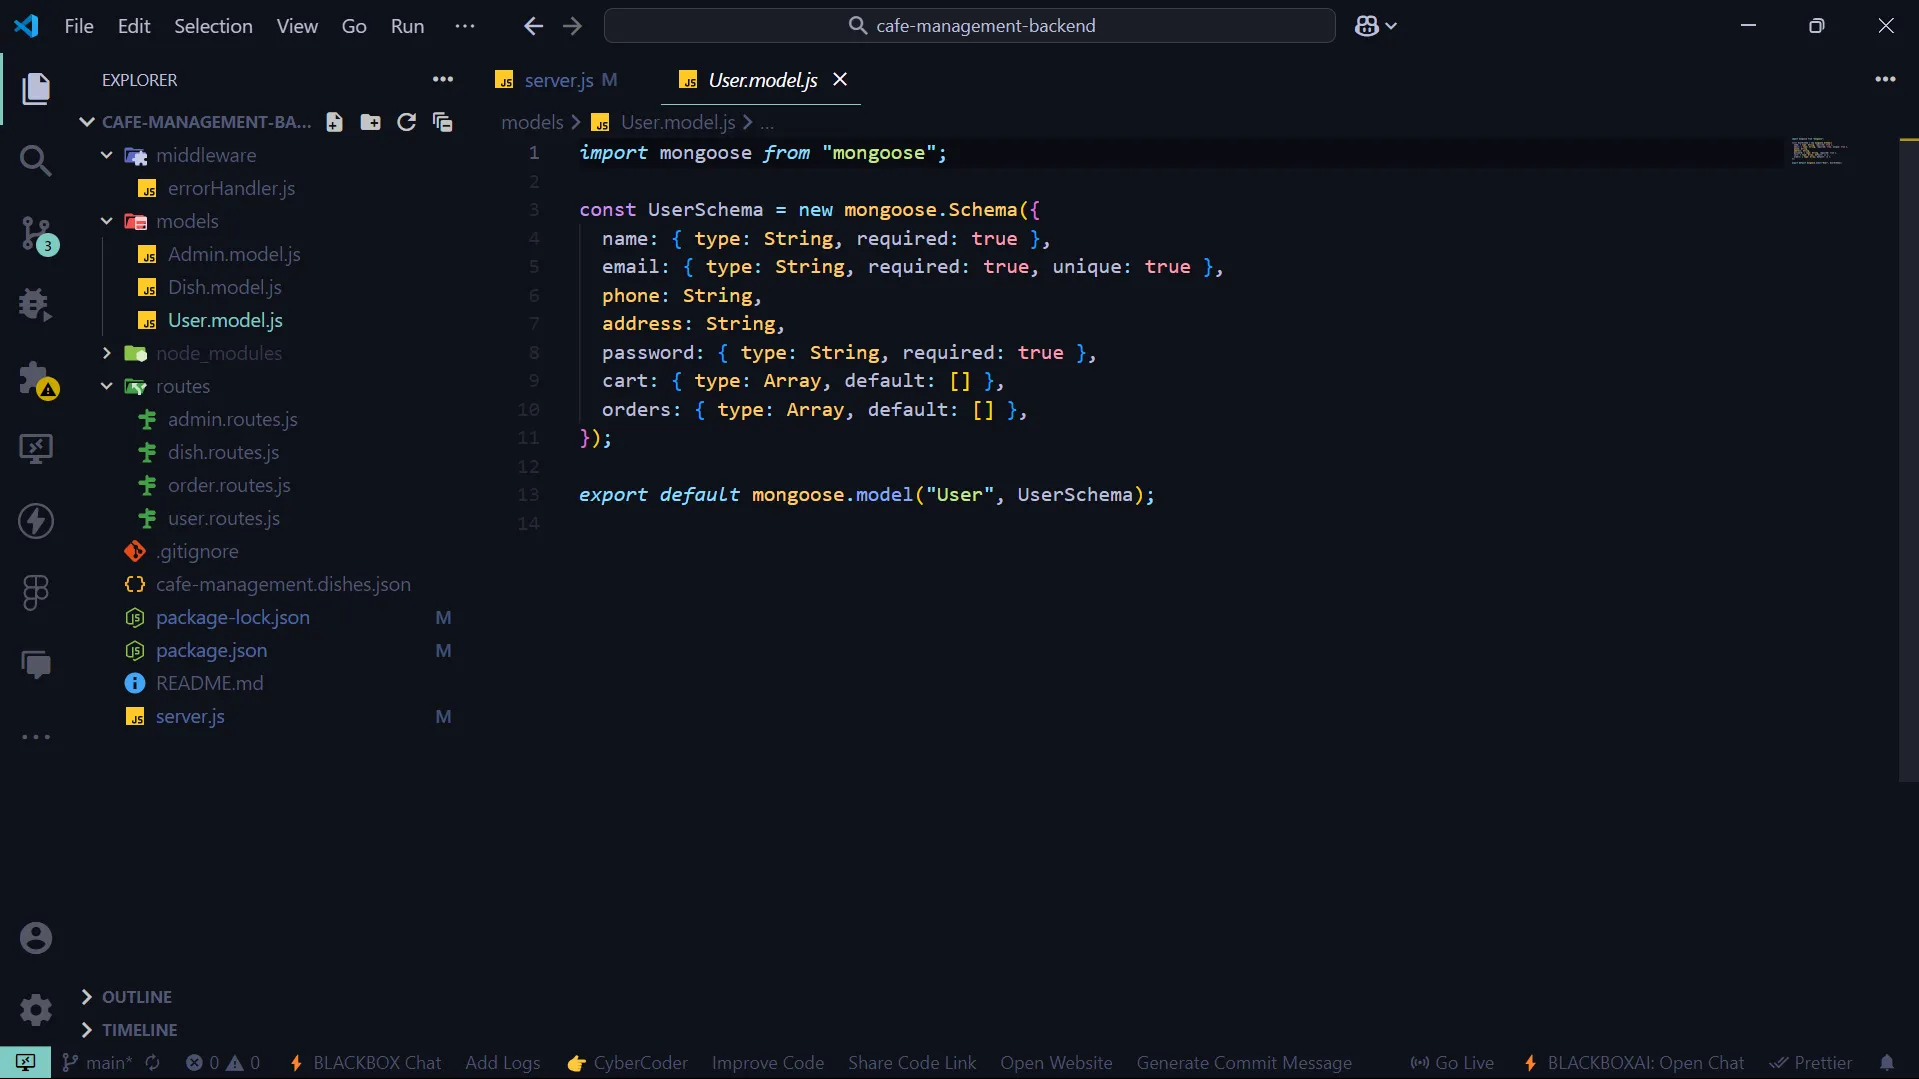
Task: Click Generate Commit Message in status bar
Action: coord(1244,1063)
